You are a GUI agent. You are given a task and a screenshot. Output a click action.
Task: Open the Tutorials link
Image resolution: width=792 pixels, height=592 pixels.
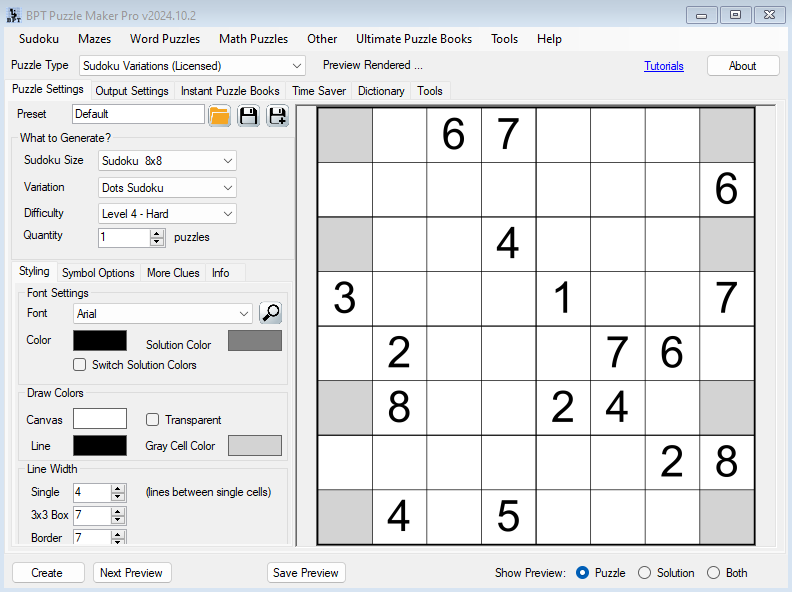click(664, 66)
